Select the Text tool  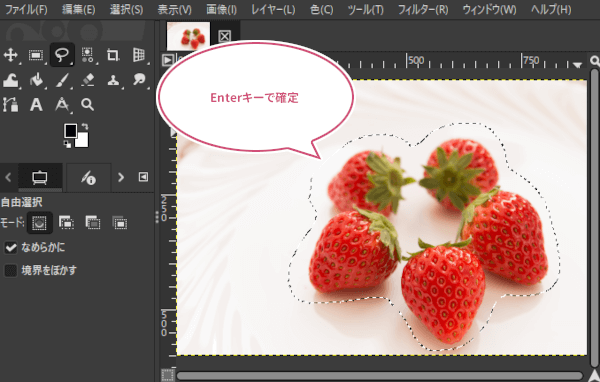click(36, 104)
